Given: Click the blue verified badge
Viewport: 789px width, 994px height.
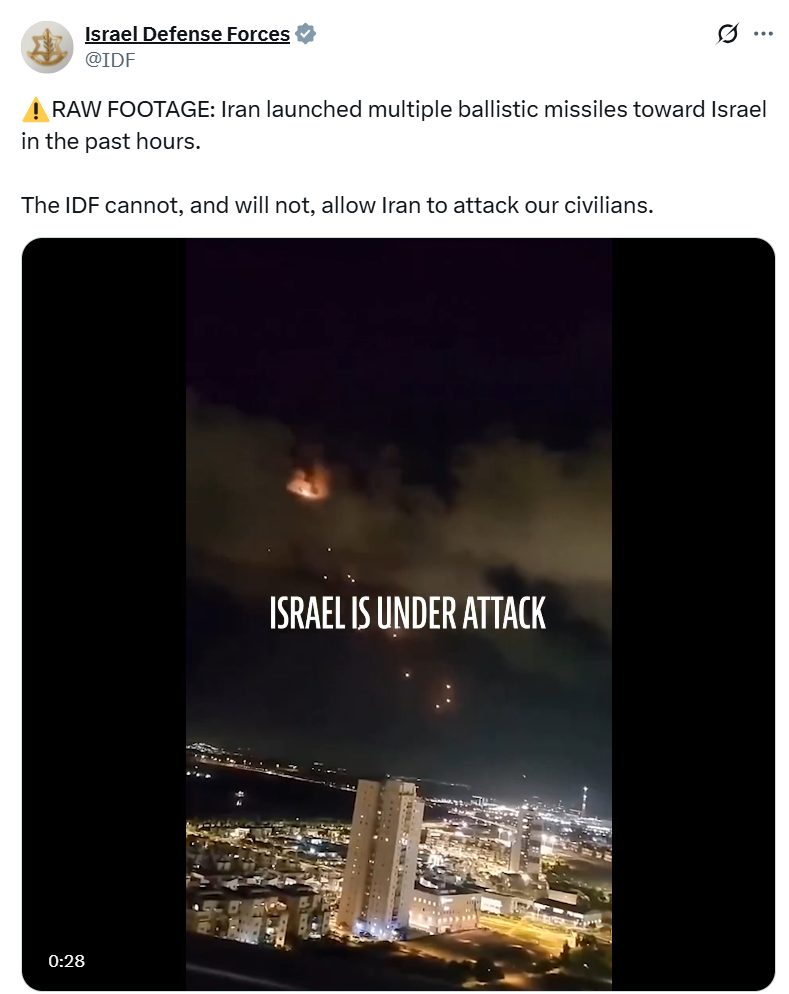Looking at the screenshot, I should coord(306,34).
